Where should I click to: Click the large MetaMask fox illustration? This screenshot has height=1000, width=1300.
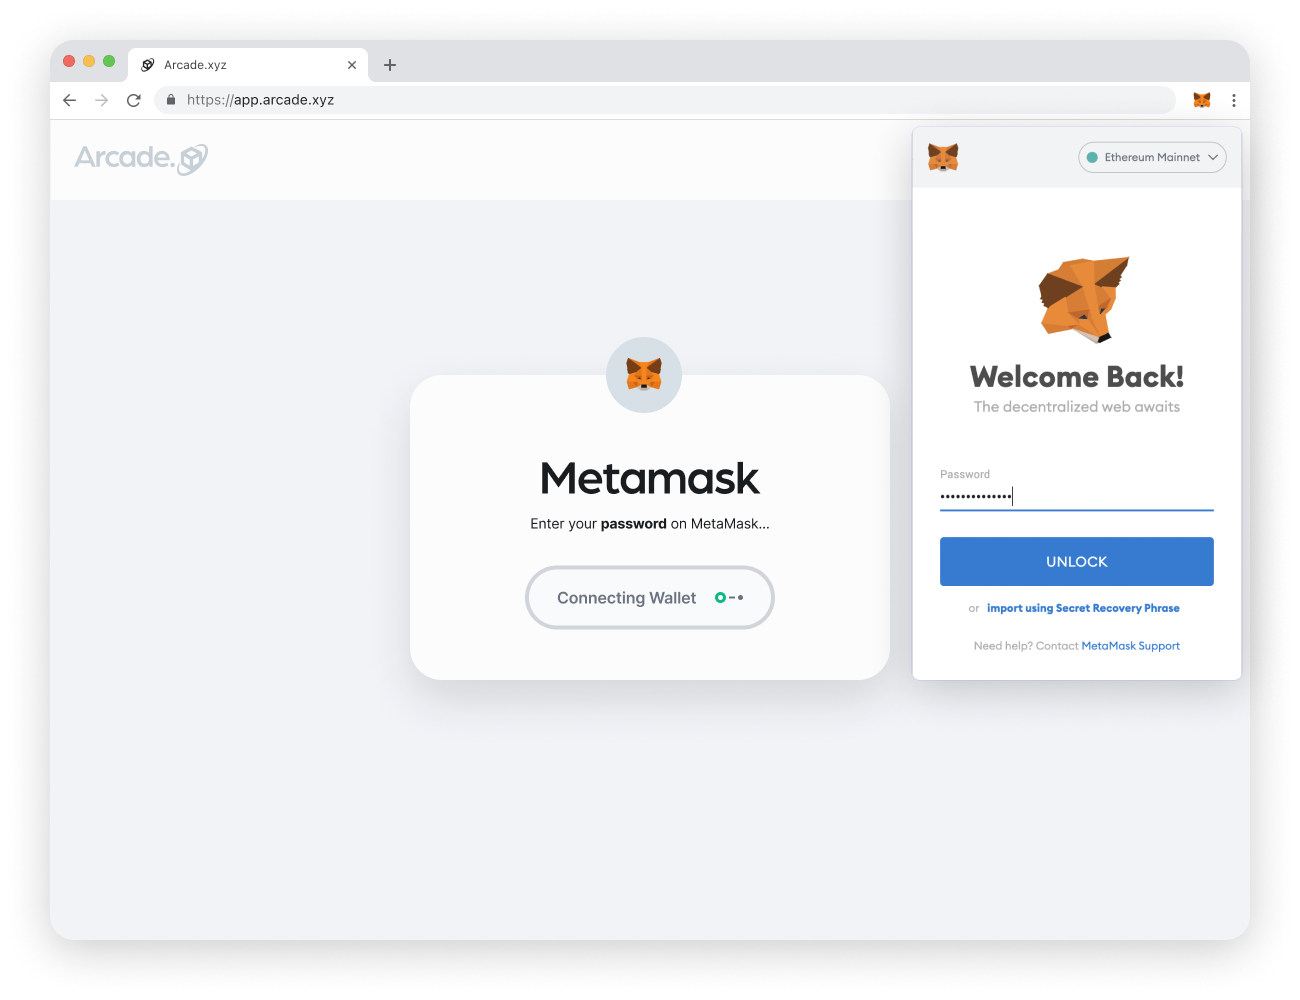[1083, 300]
